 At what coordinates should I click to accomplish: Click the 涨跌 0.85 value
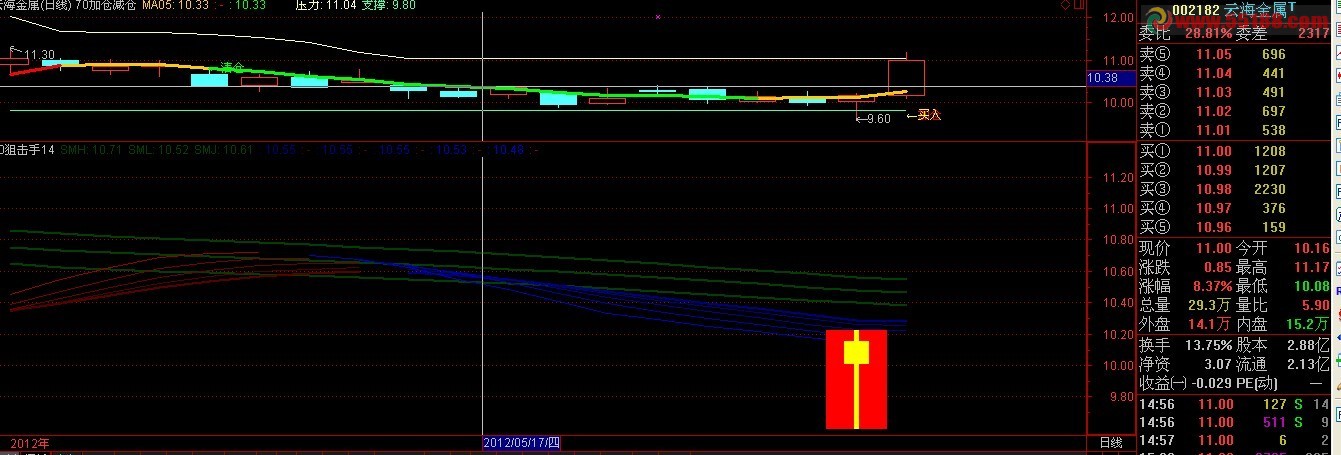tap(1217, 267)
